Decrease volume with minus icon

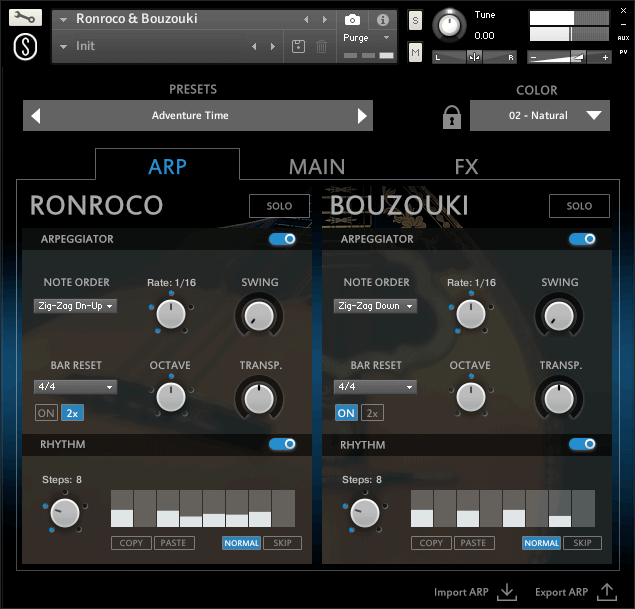pos(533,57)
